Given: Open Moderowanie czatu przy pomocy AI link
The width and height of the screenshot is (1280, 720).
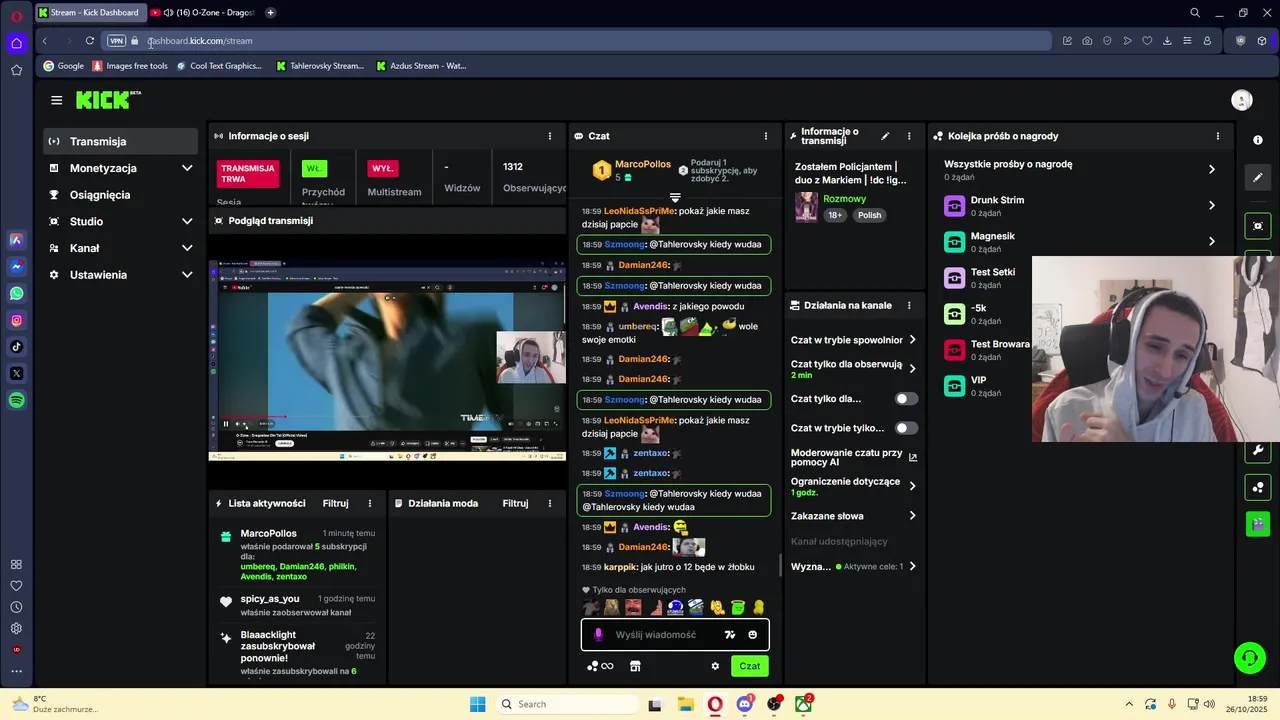Looking at the screenshot, I should (x=853, y=457).
